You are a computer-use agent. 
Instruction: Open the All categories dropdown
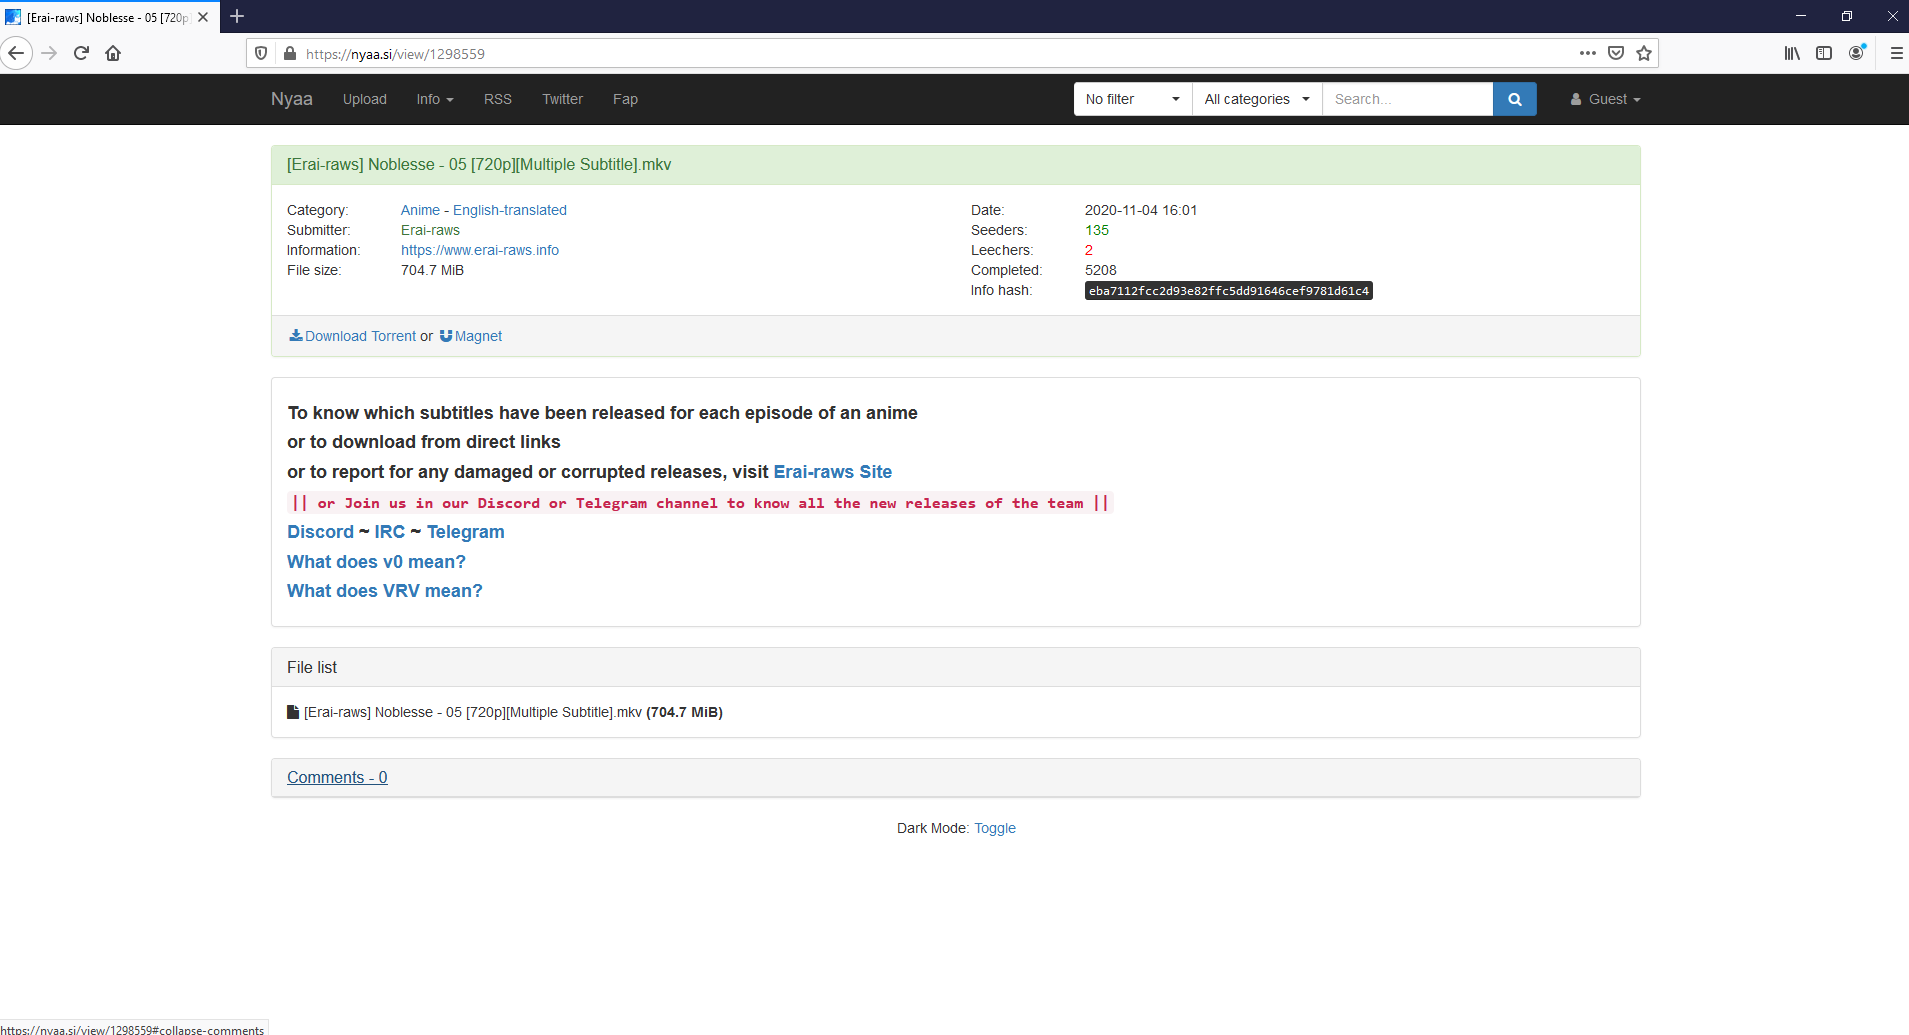tap(1255, 99)
